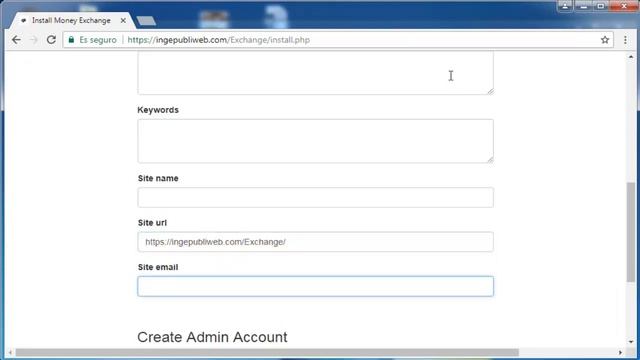Image resolution: width=640 pixels, height=360 pixels.
Task: Click the Keywords field resize handle
Action: click(490, 159)
